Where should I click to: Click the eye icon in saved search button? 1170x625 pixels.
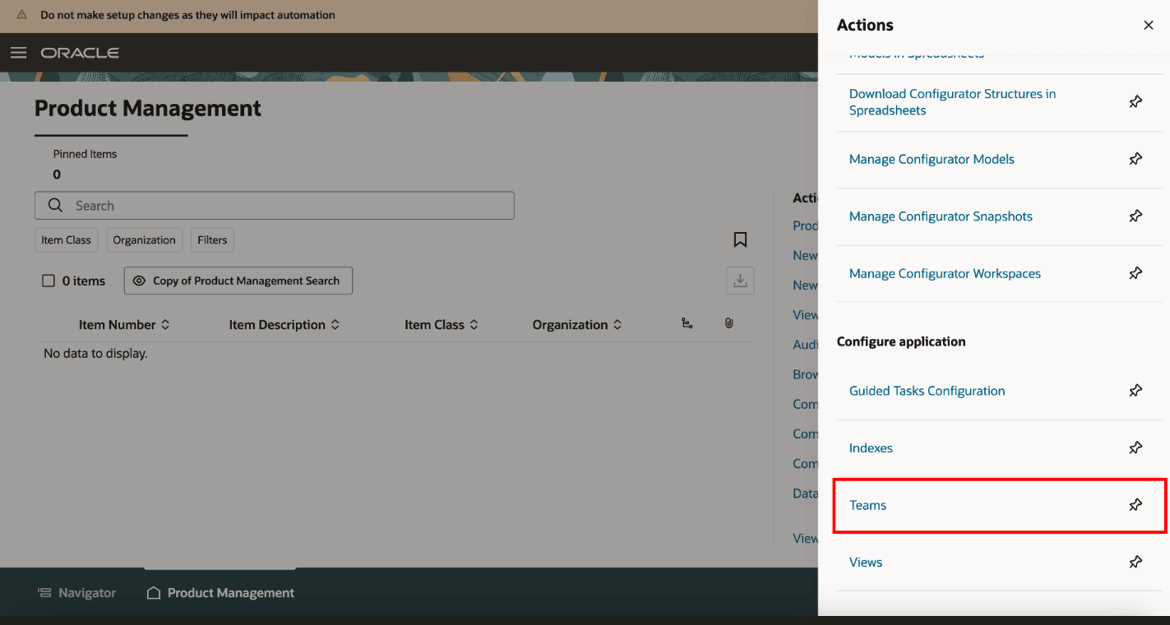point(139,281)
